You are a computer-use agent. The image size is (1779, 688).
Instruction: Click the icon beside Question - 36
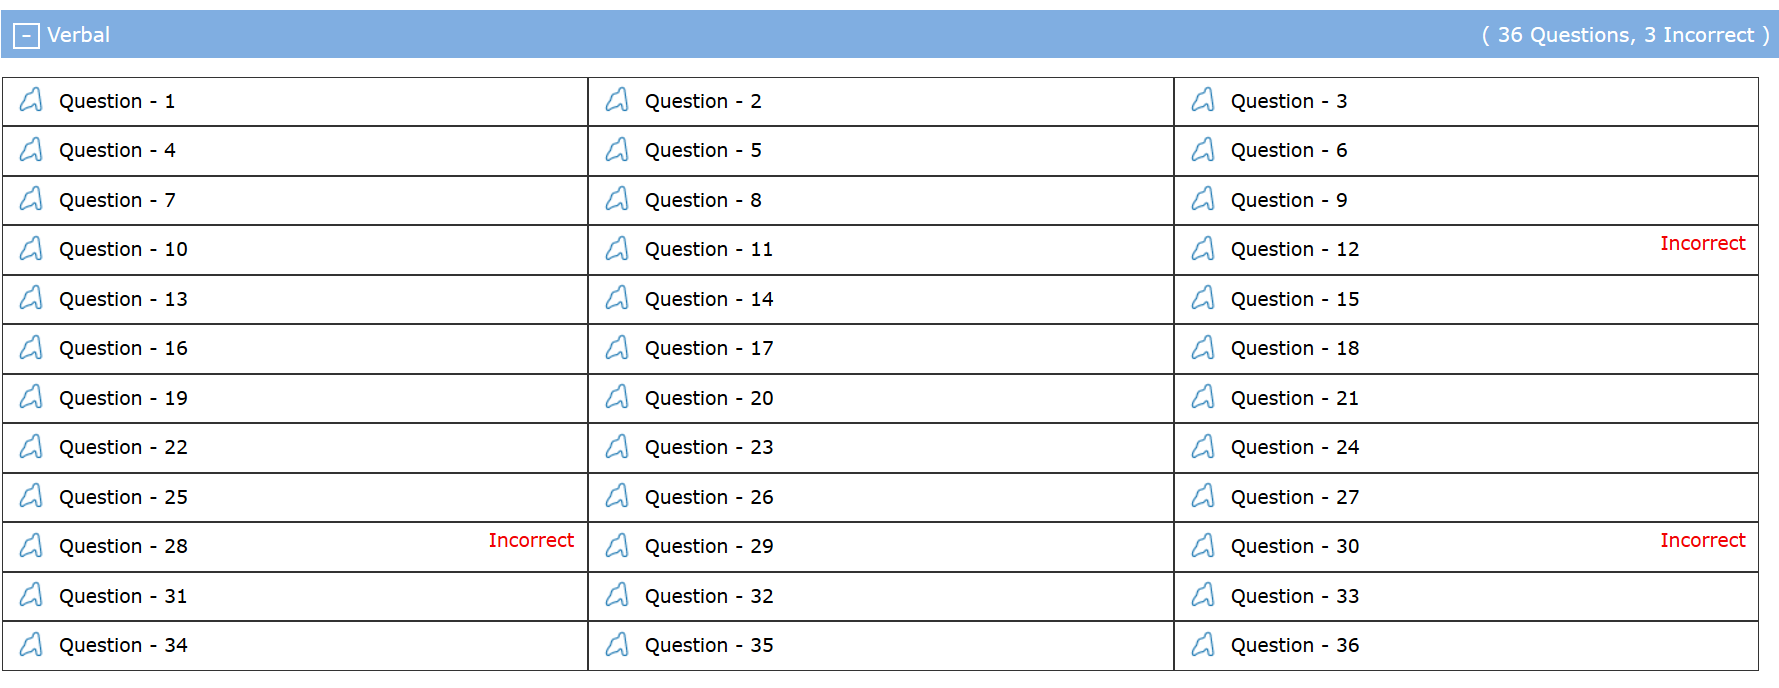tap(1204, 645)
